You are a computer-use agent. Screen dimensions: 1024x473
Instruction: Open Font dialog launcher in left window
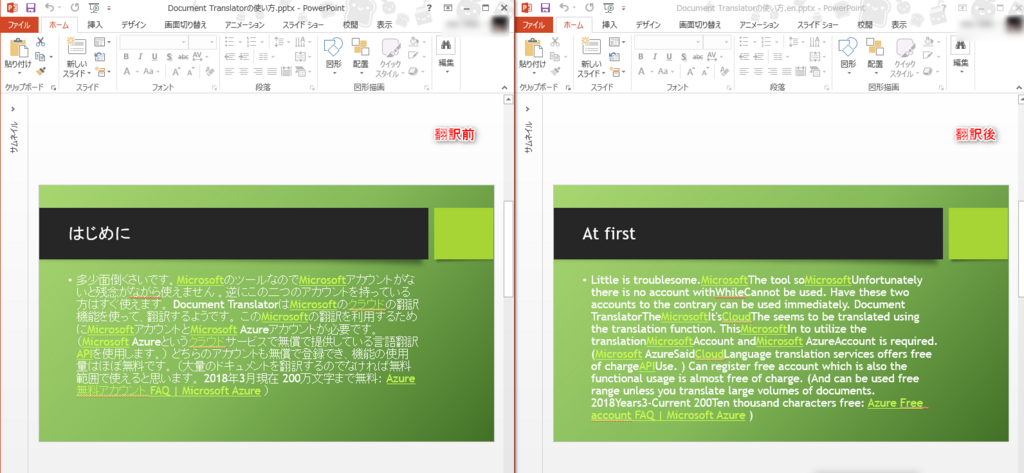click(x=216, y=87)
